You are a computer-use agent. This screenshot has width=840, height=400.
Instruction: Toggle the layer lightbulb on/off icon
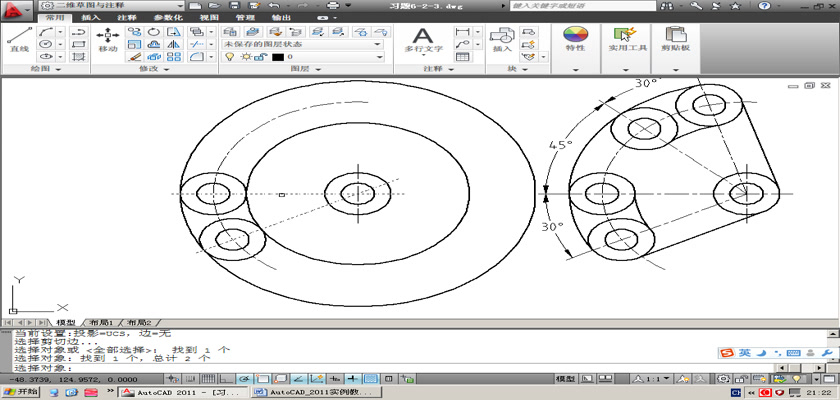[229, 57]
